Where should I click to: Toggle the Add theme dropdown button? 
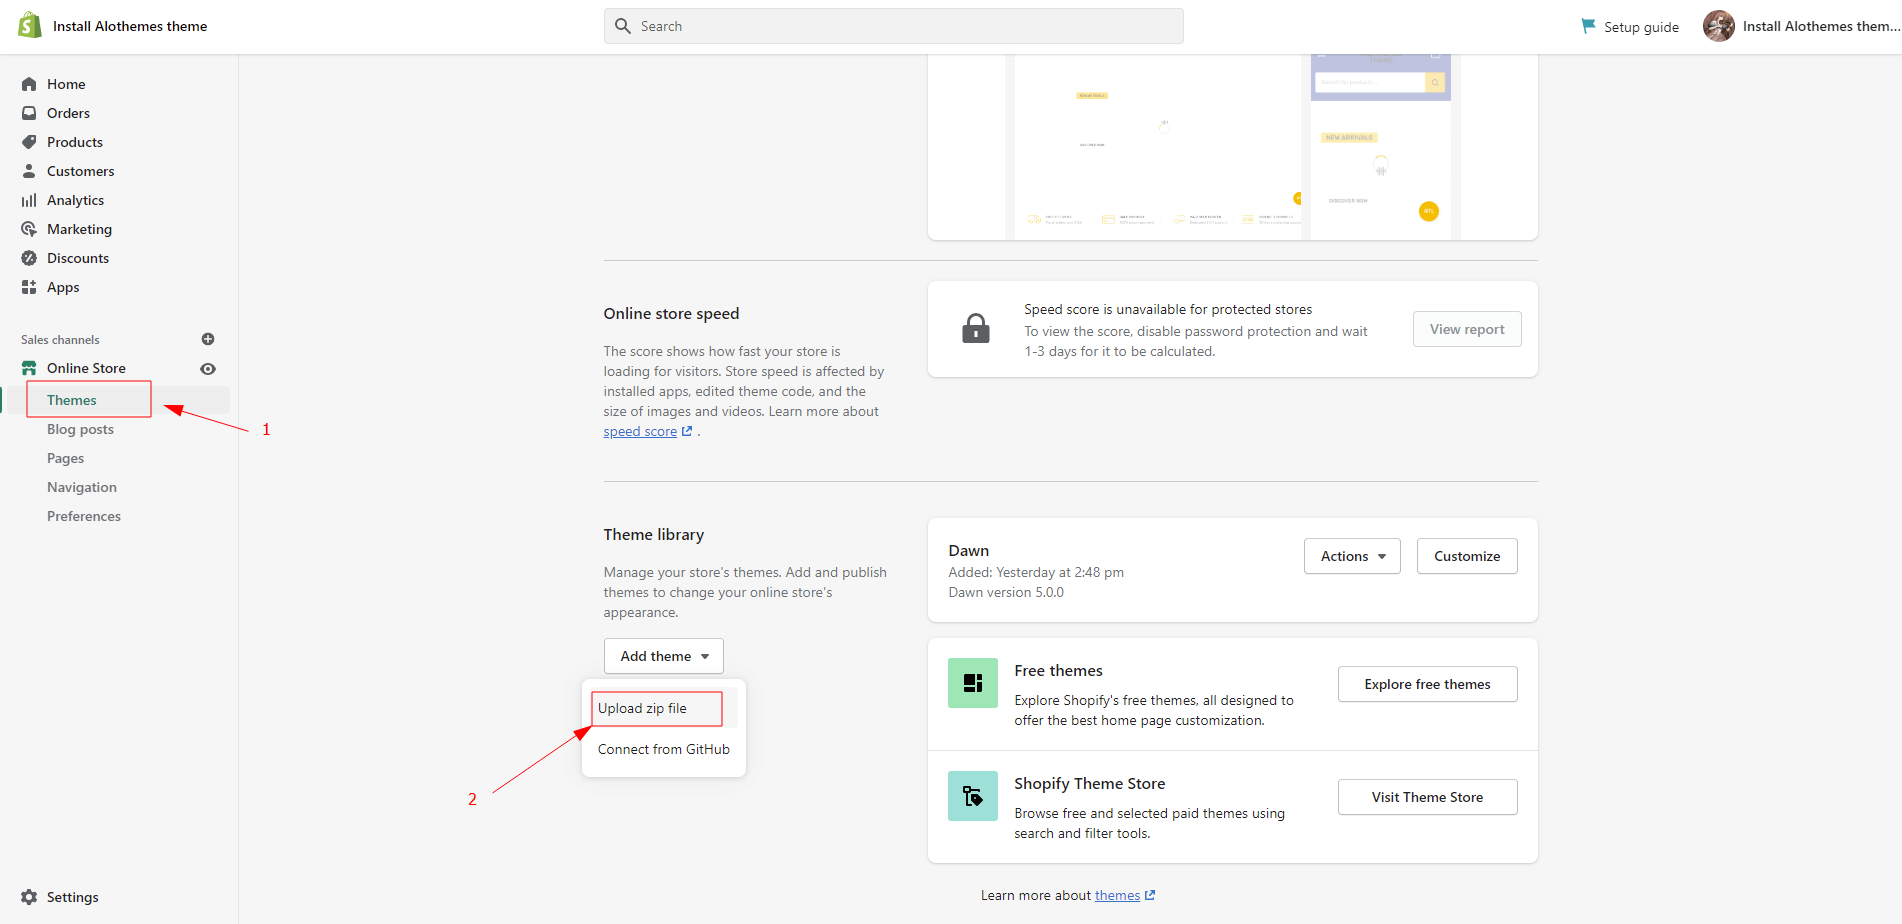coord(663,656)
